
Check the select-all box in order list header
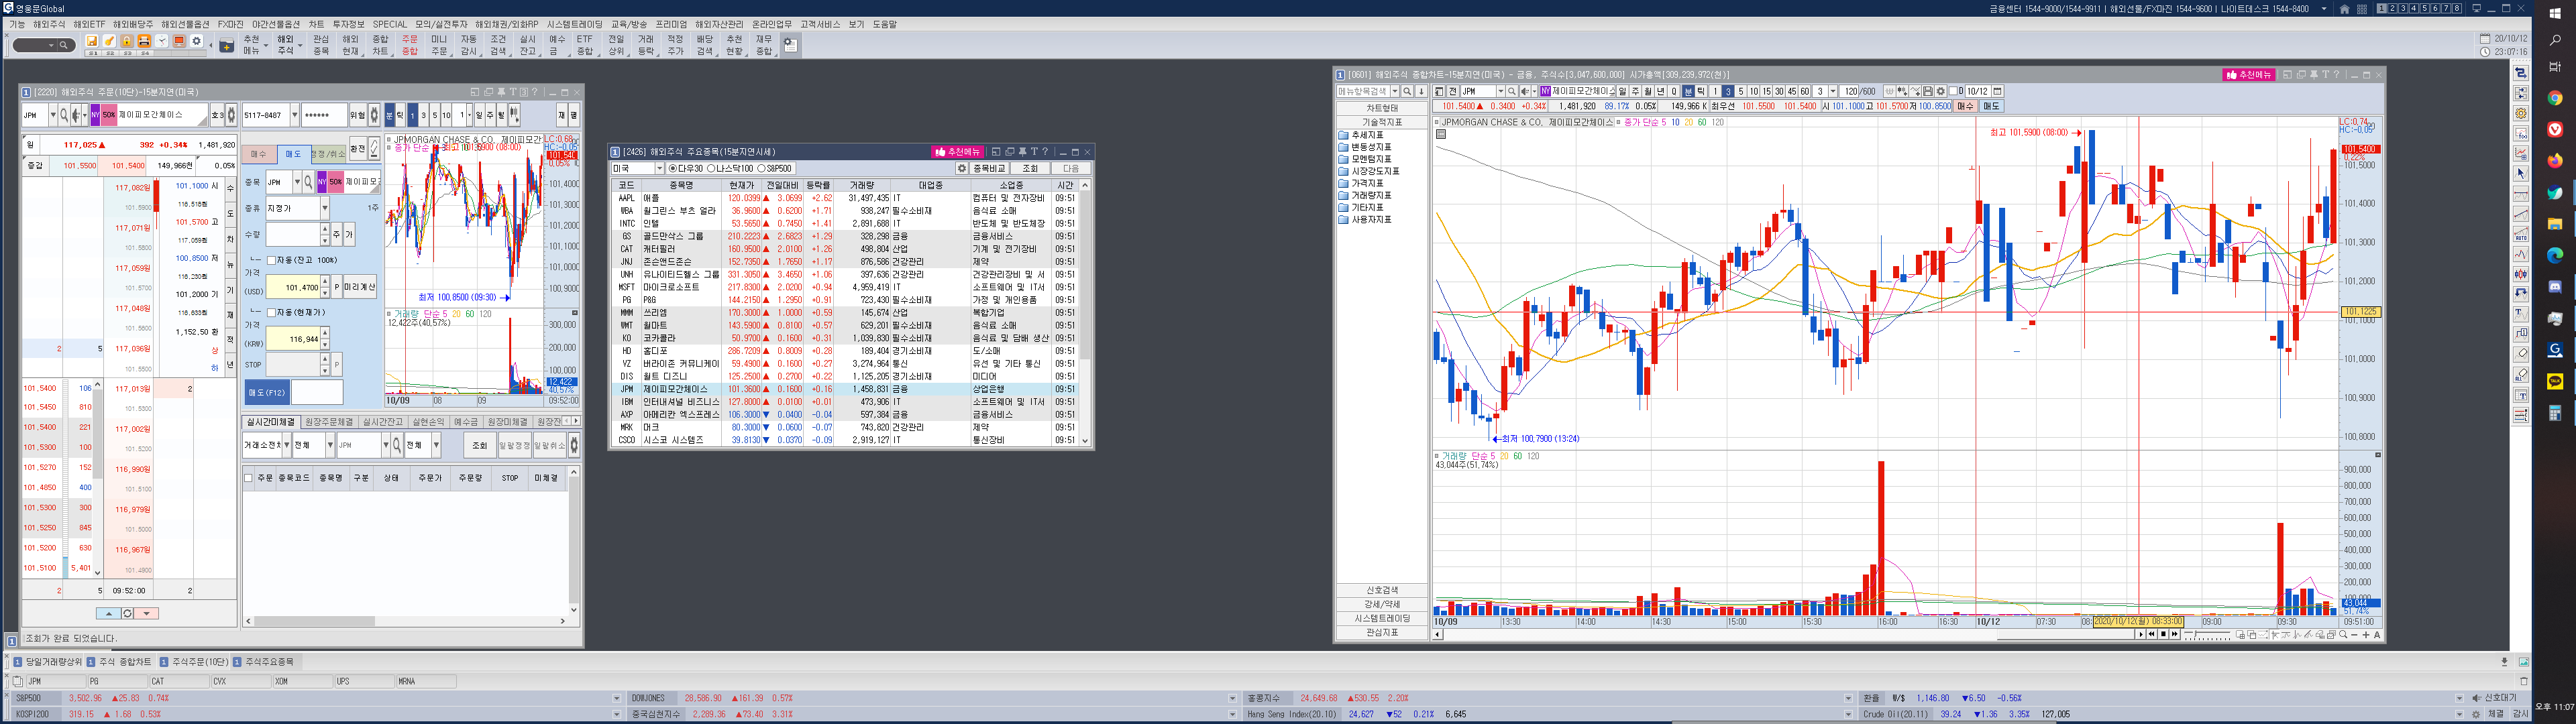pos(249,478)
